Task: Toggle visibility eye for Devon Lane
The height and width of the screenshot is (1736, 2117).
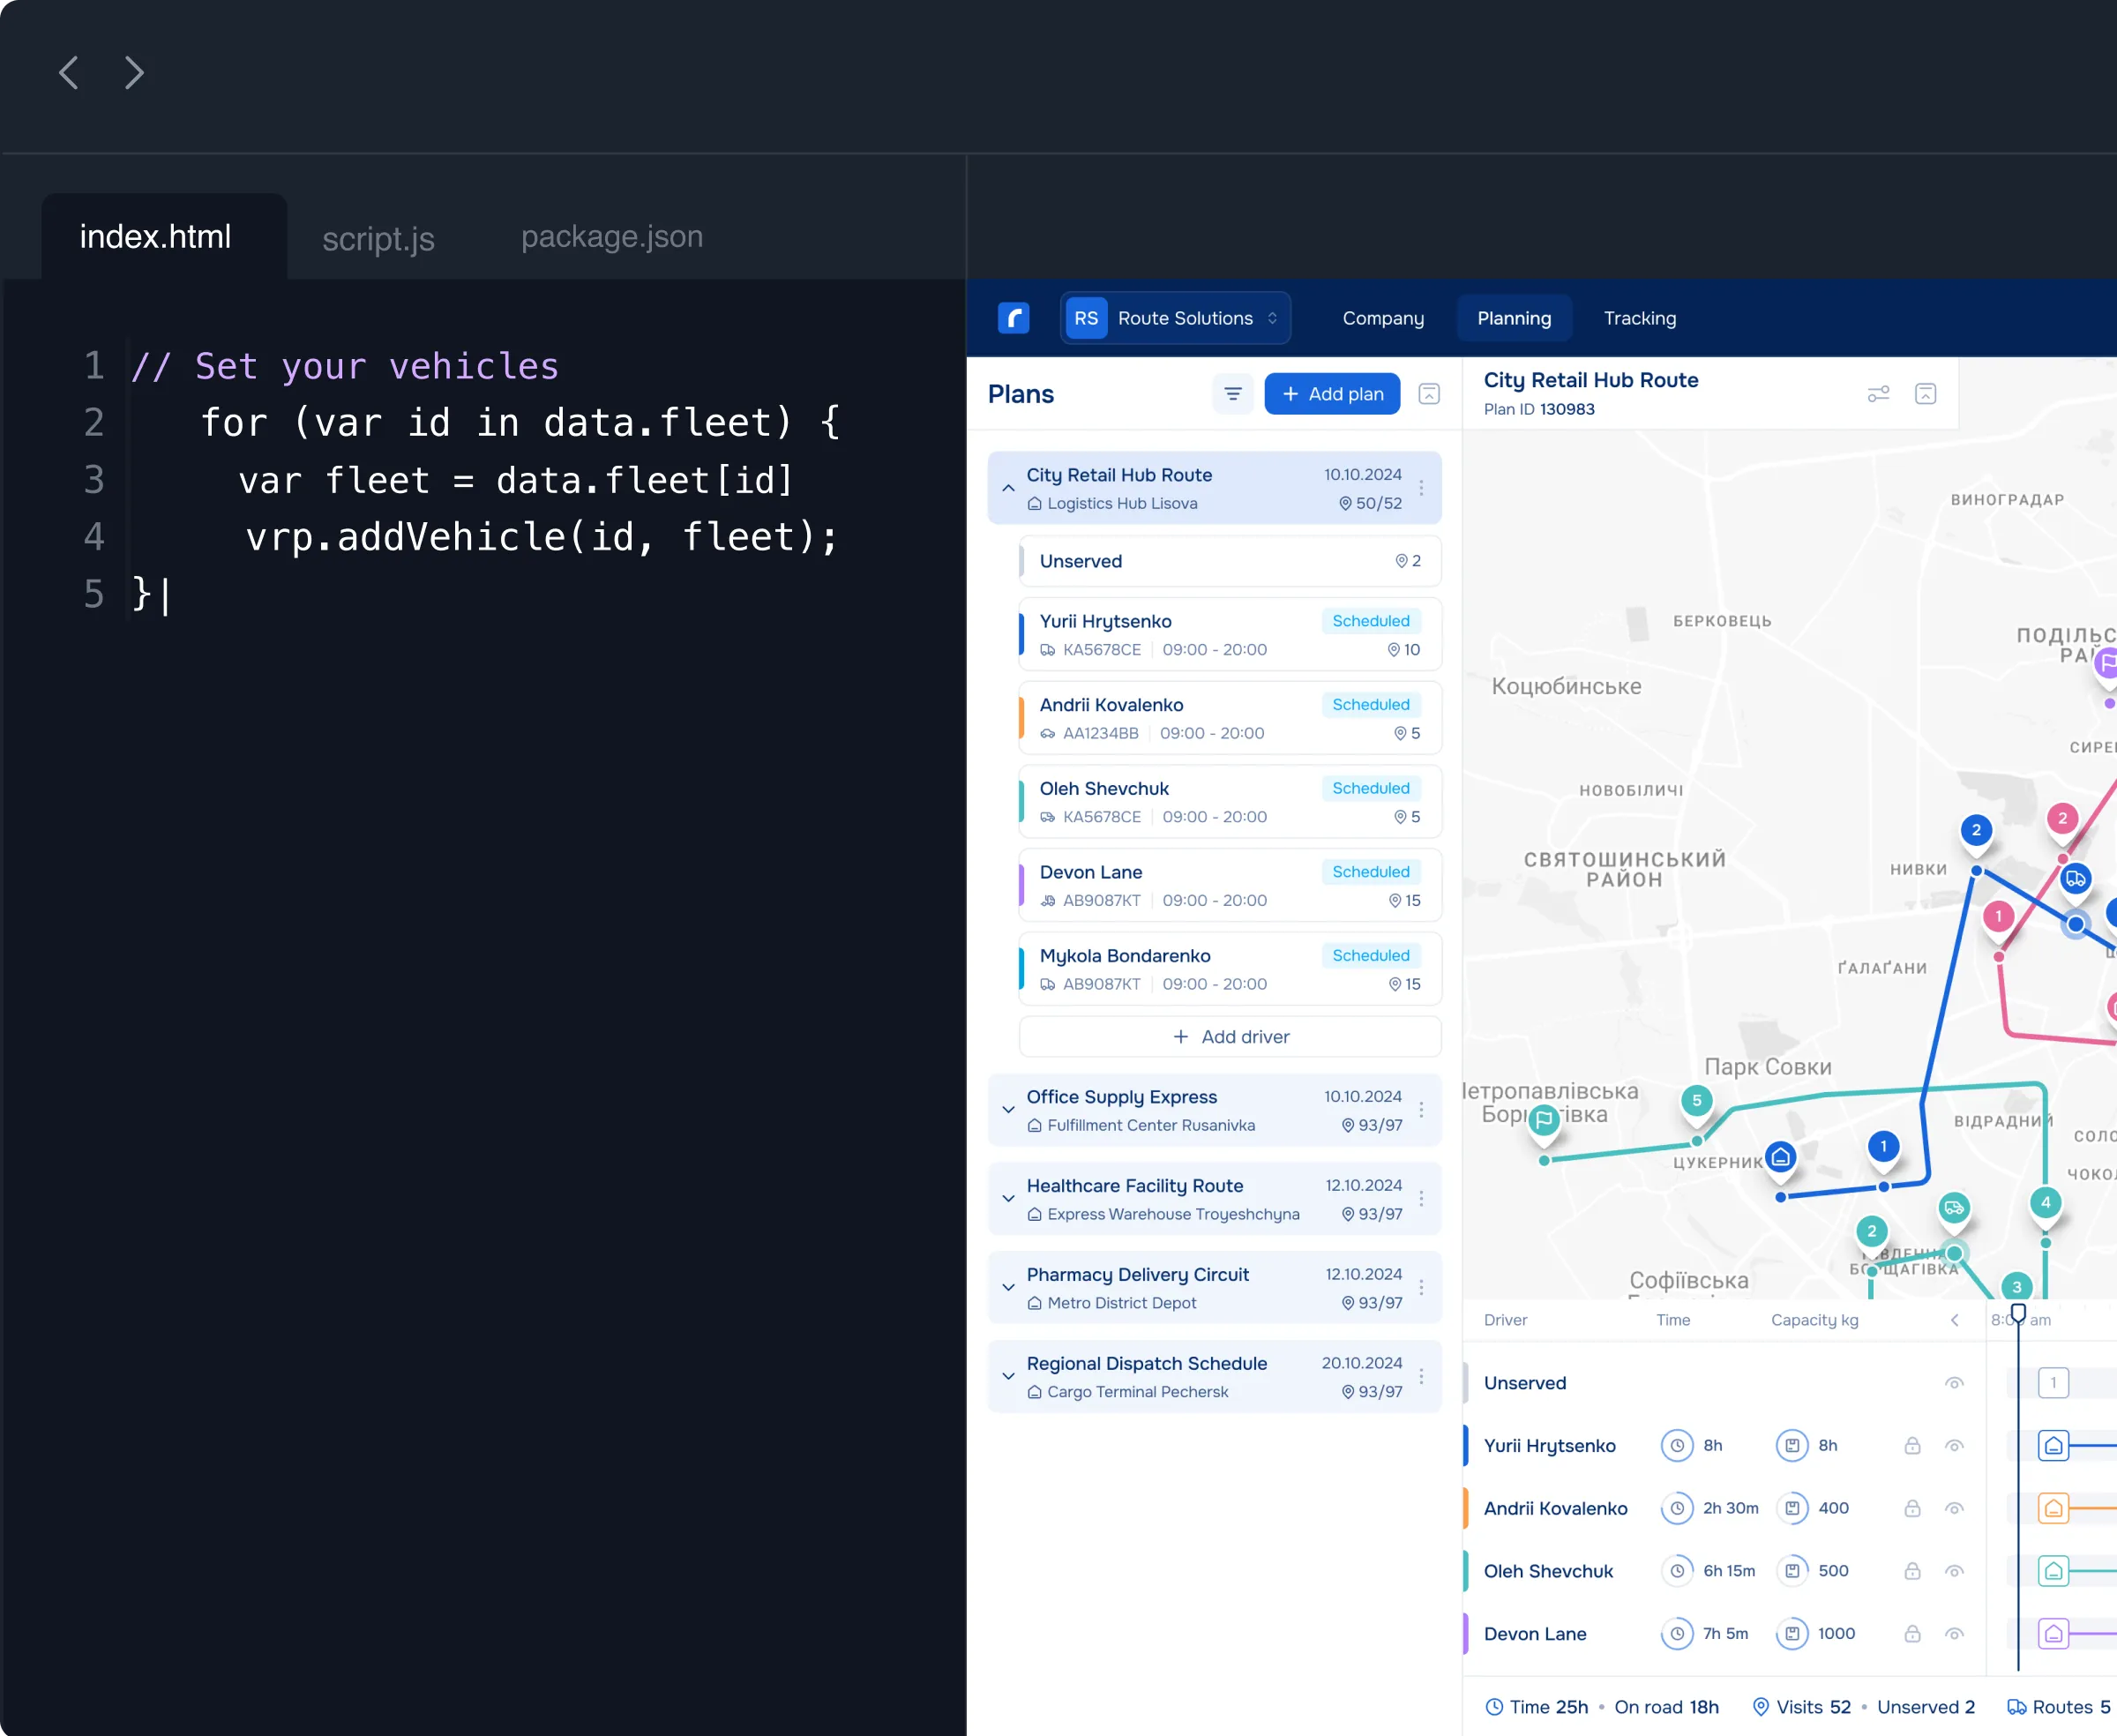Action: point(1954,1634)
